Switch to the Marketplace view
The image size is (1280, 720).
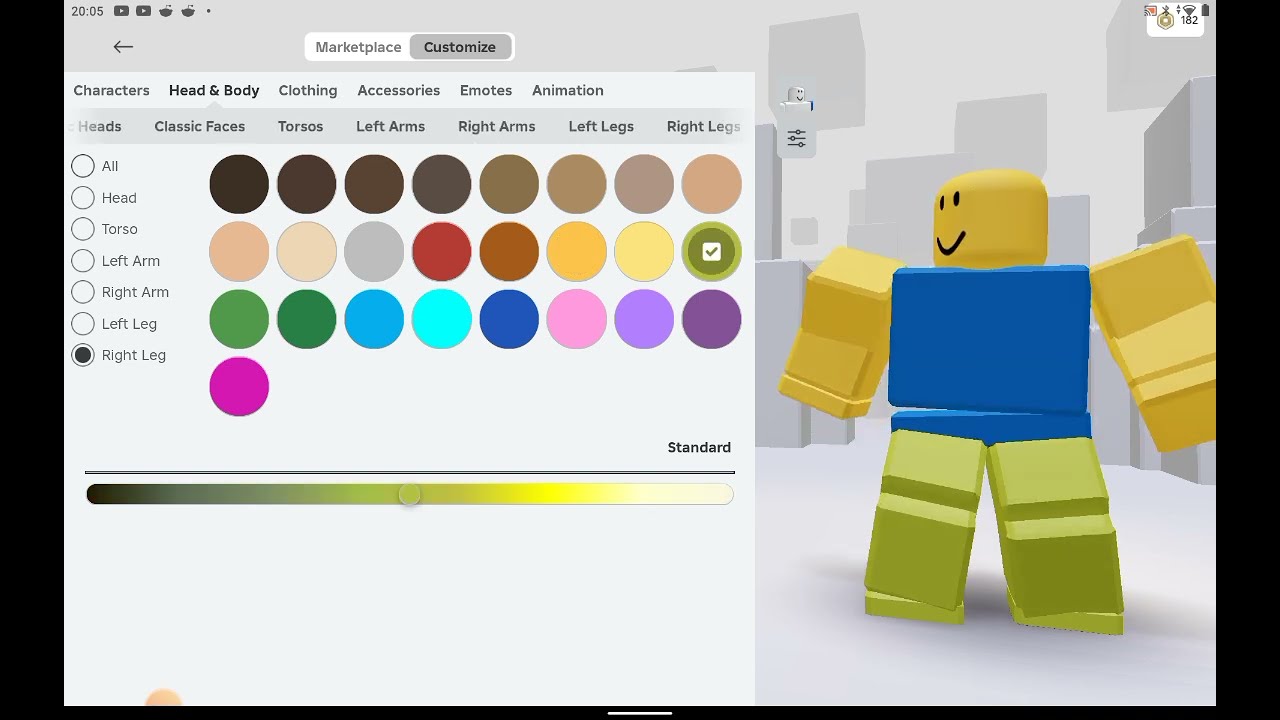point(358,47)
